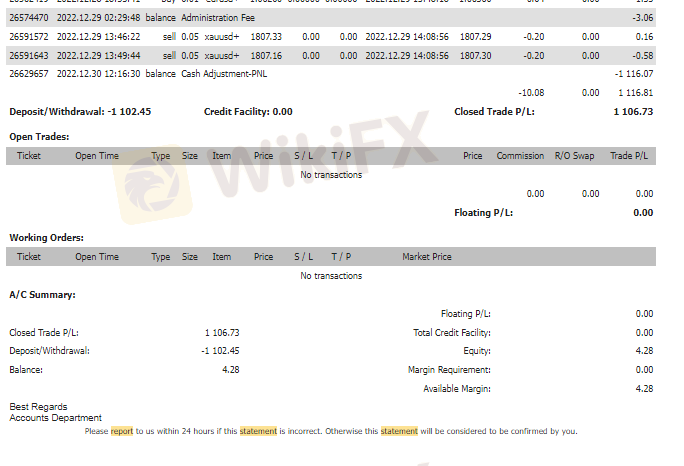684x466 pixels.
Task: Click the commission total -10.08
Action: pyautogui.click(x=531, y=93)
